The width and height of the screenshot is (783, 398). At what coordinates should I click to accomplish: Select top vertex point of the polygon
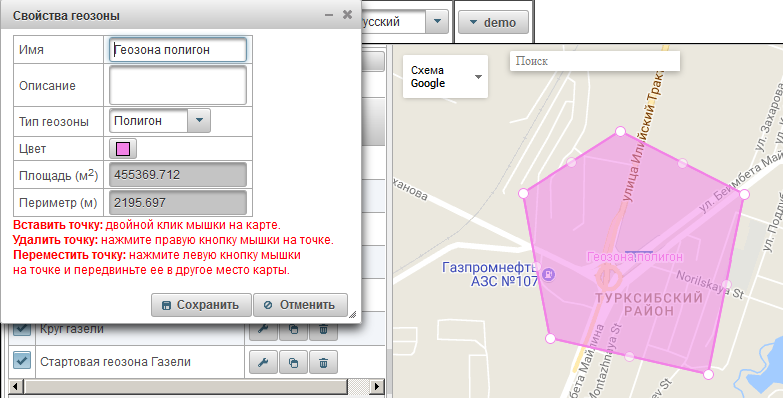click(620, 131)
